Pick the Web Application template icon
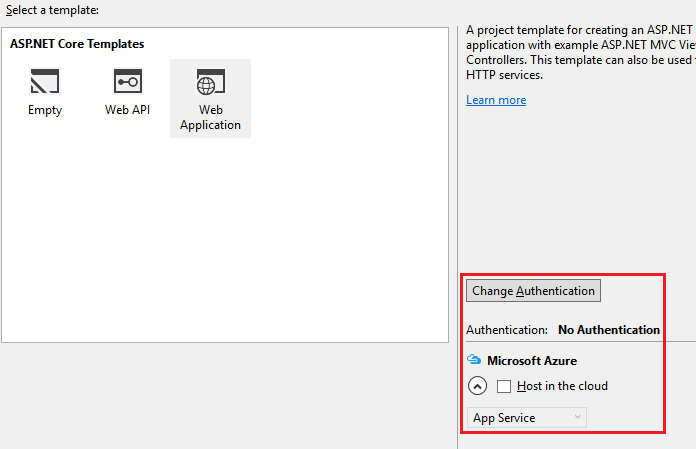 pyautogui.click(x=211, y=82)
